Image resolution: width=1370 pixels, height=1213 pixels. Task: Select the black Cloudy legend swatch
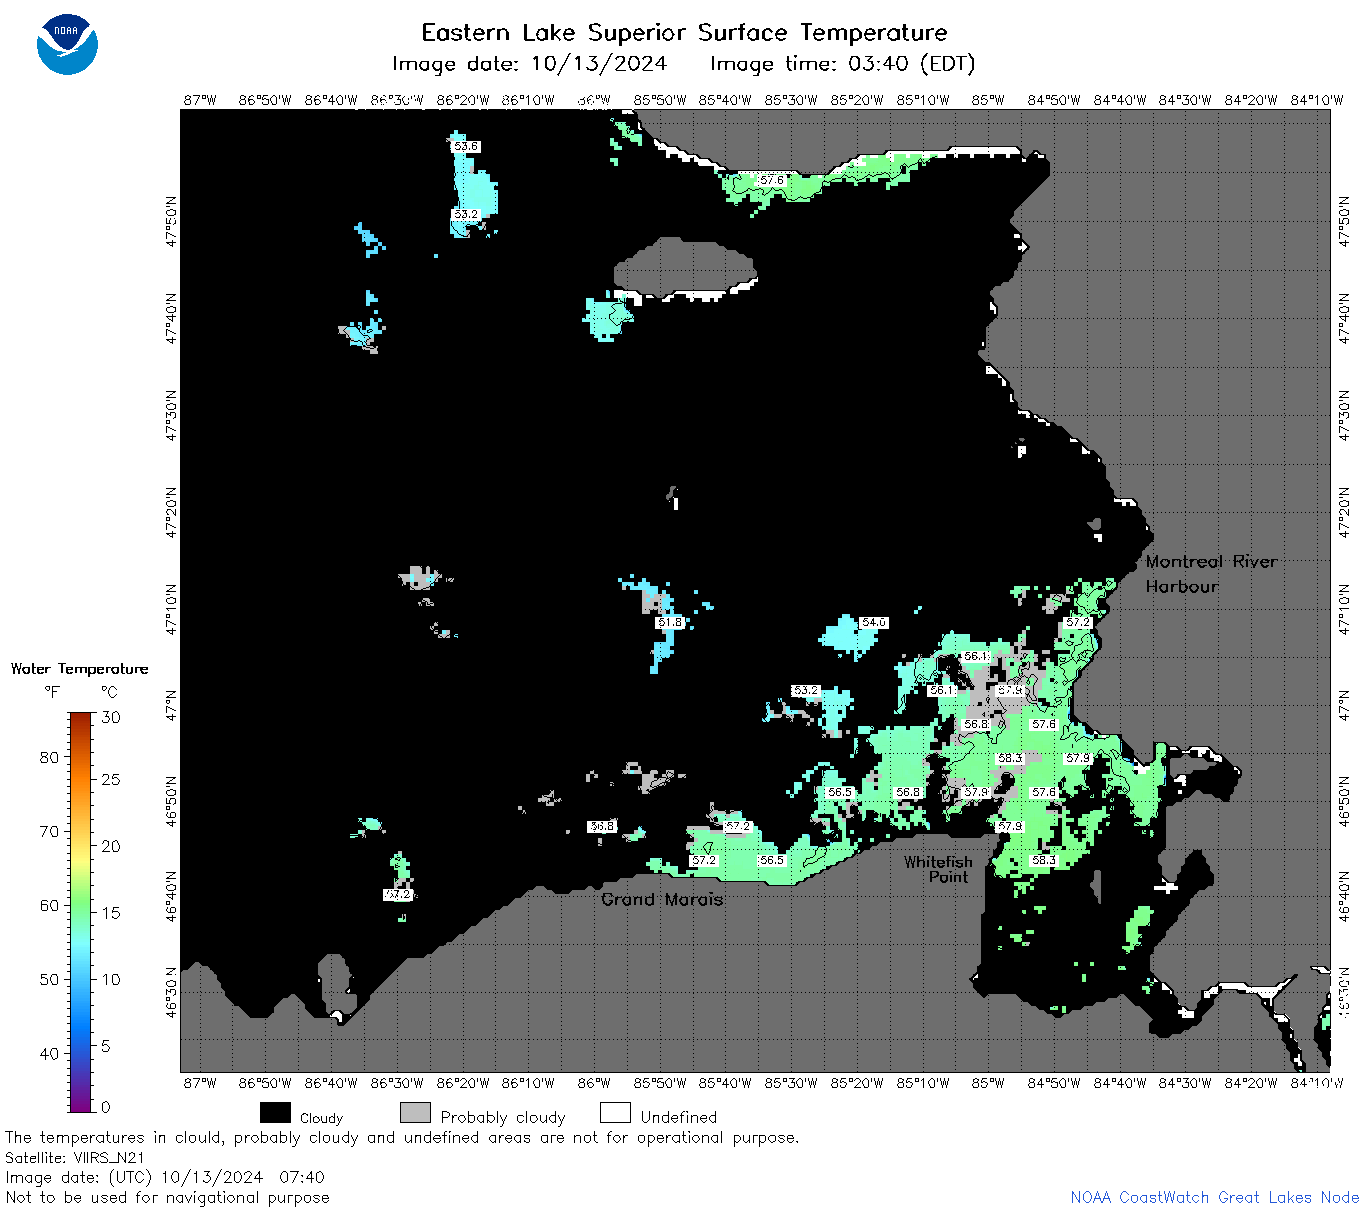[x=275, y=1113]
